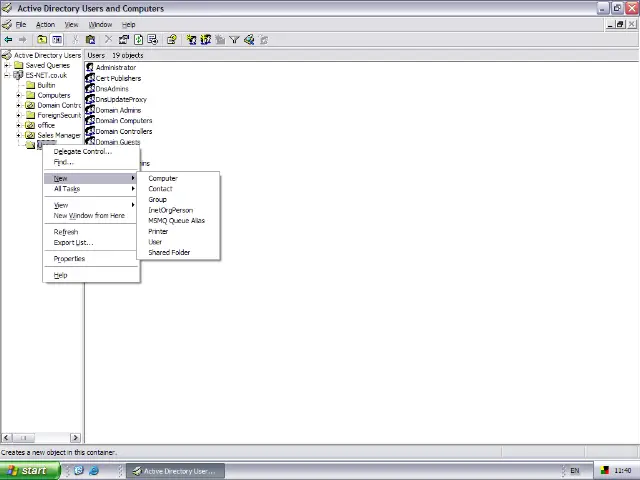Click the Properties toolbar icon
Viewport: 640px width, 480px height.
(x=124, y=40)
